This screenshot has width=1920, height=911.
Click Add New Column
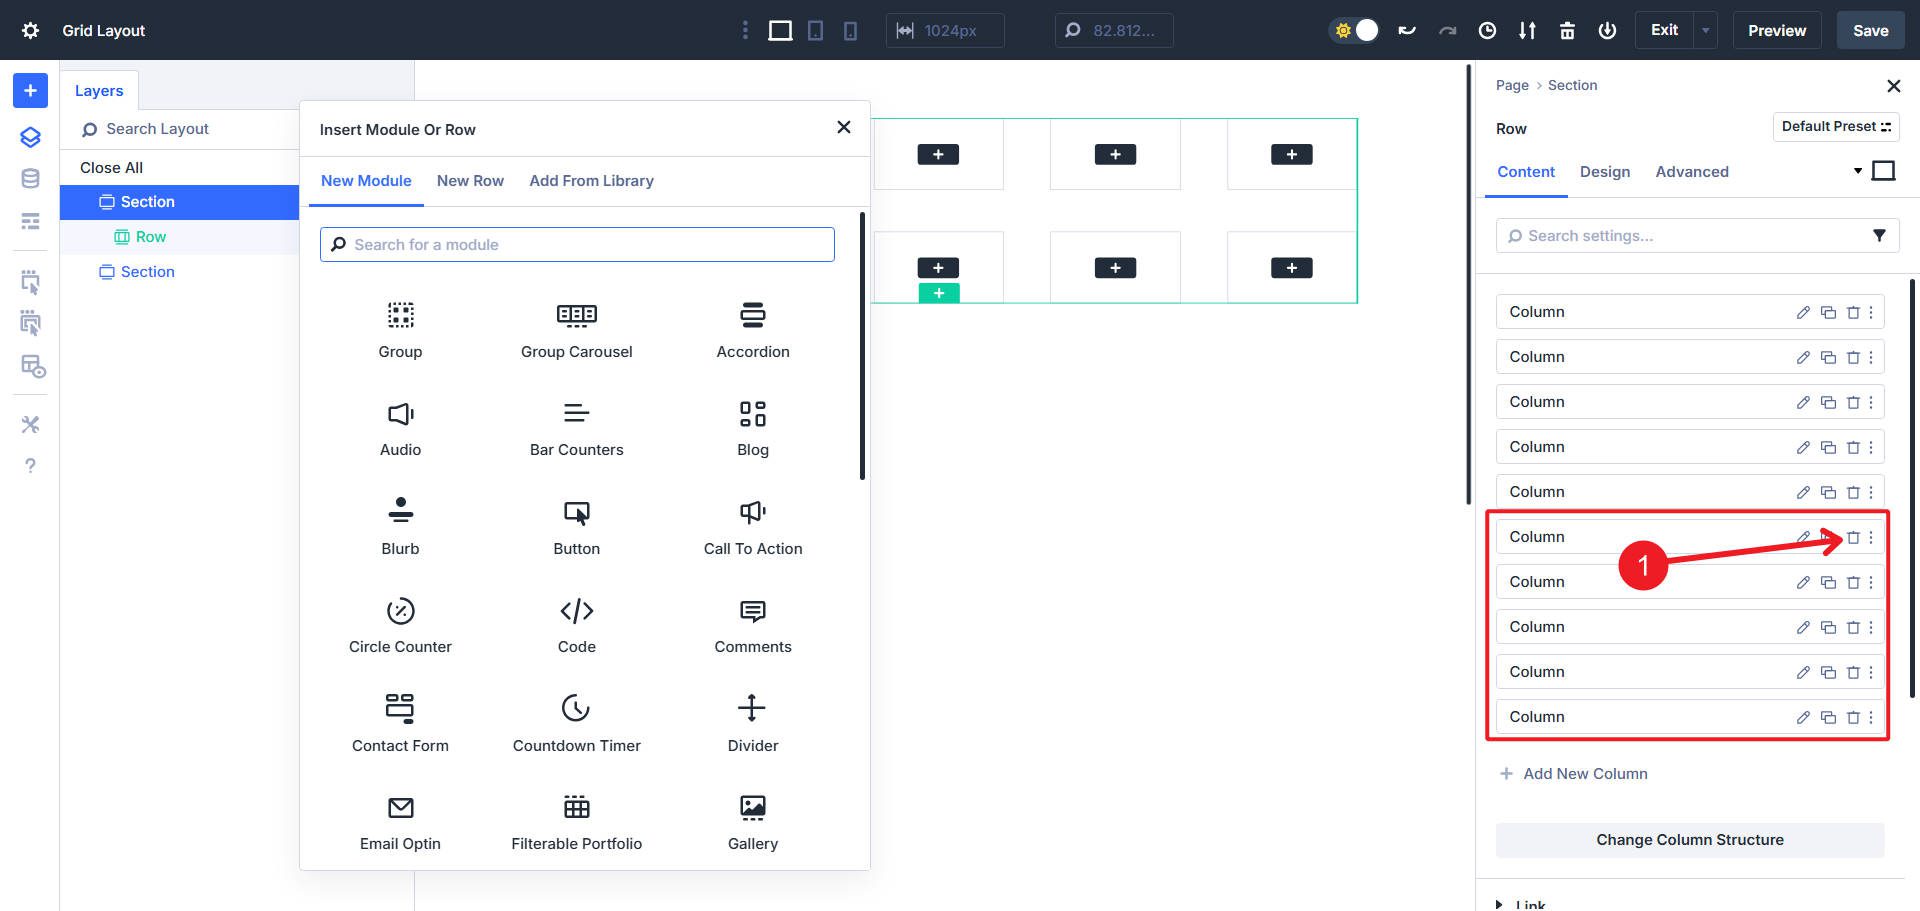coord(1584,773)
